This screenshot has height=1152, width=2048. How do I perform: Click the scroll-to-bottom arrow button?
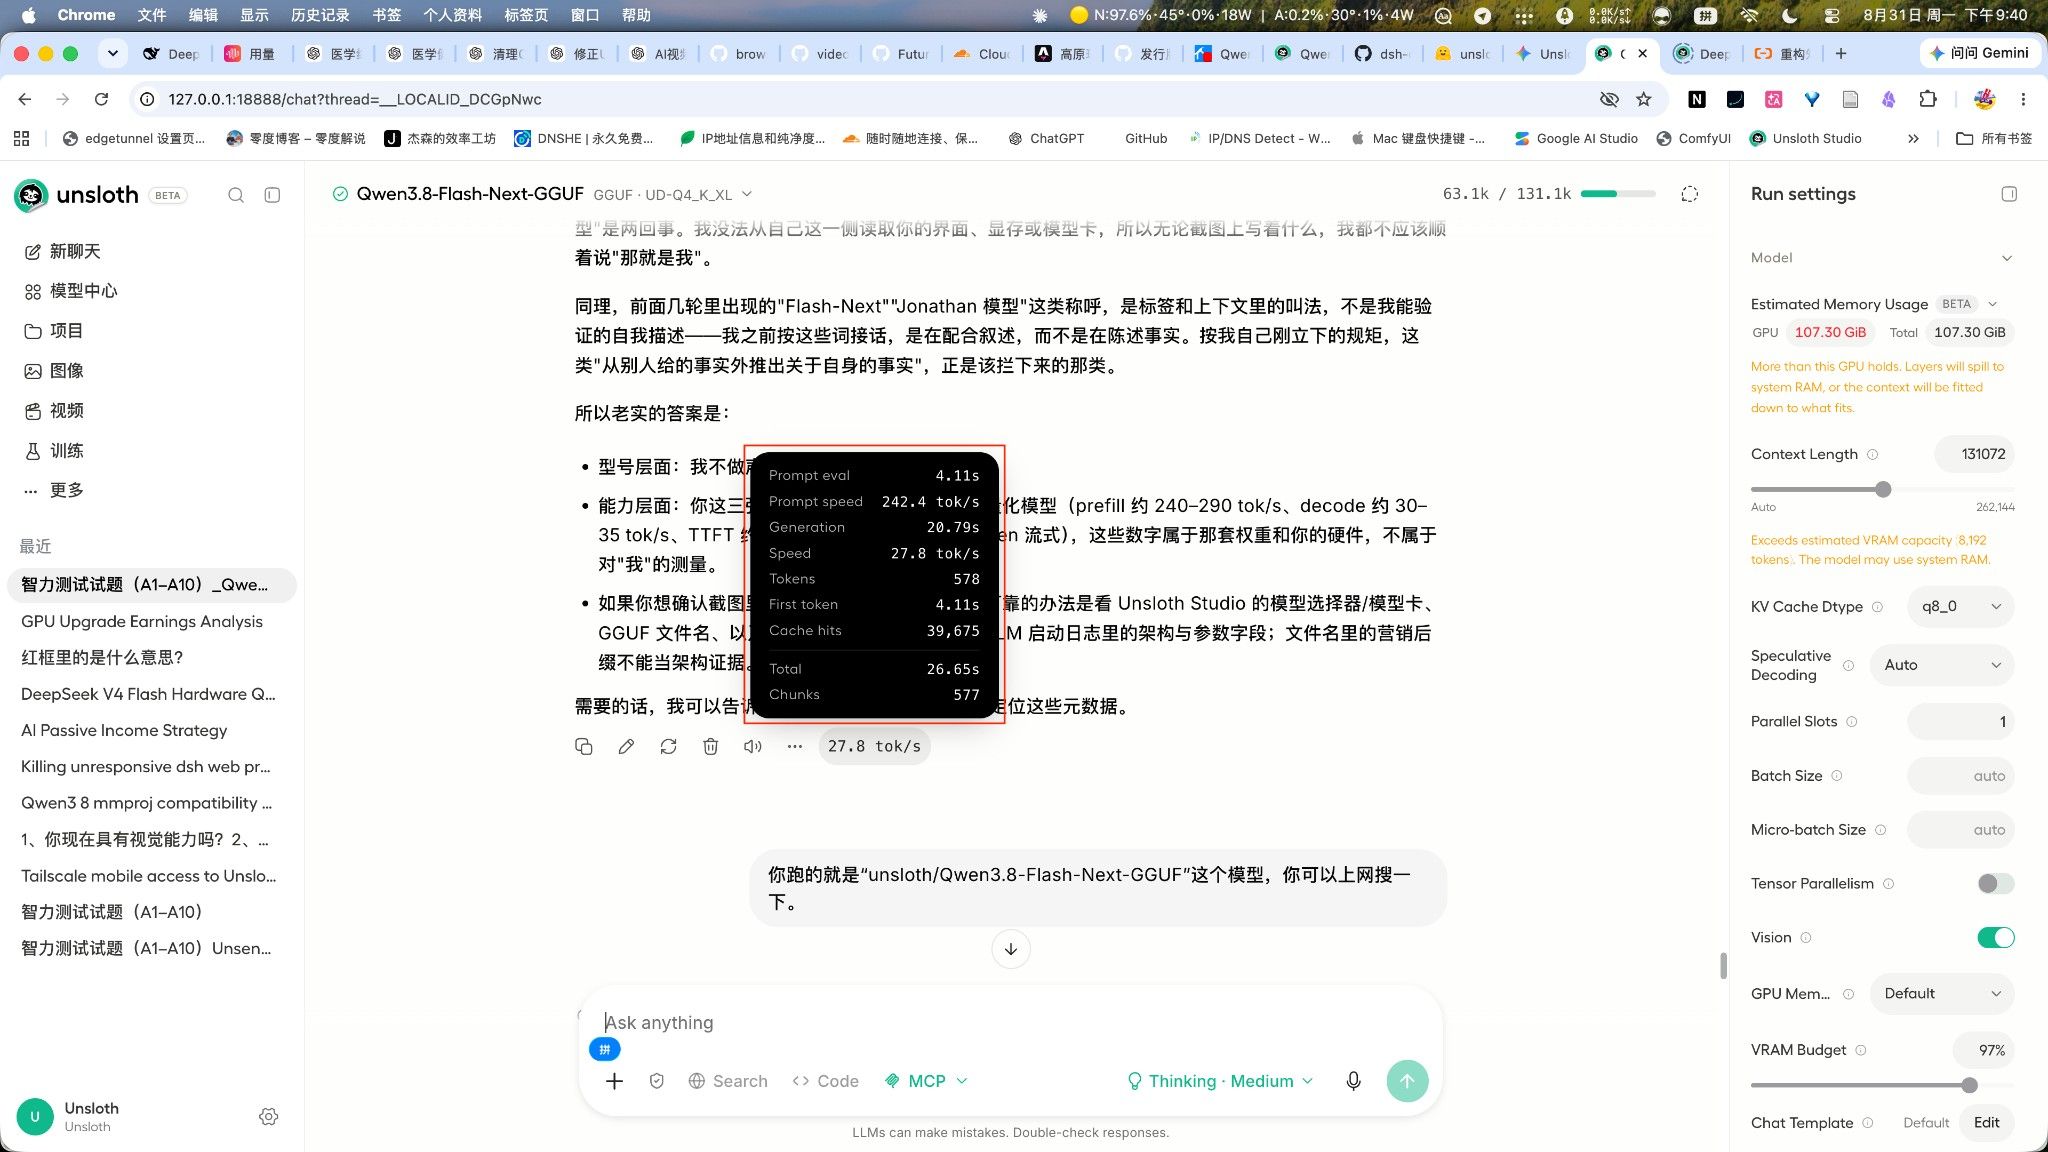pyautogui.click(x=1010, y=949)
